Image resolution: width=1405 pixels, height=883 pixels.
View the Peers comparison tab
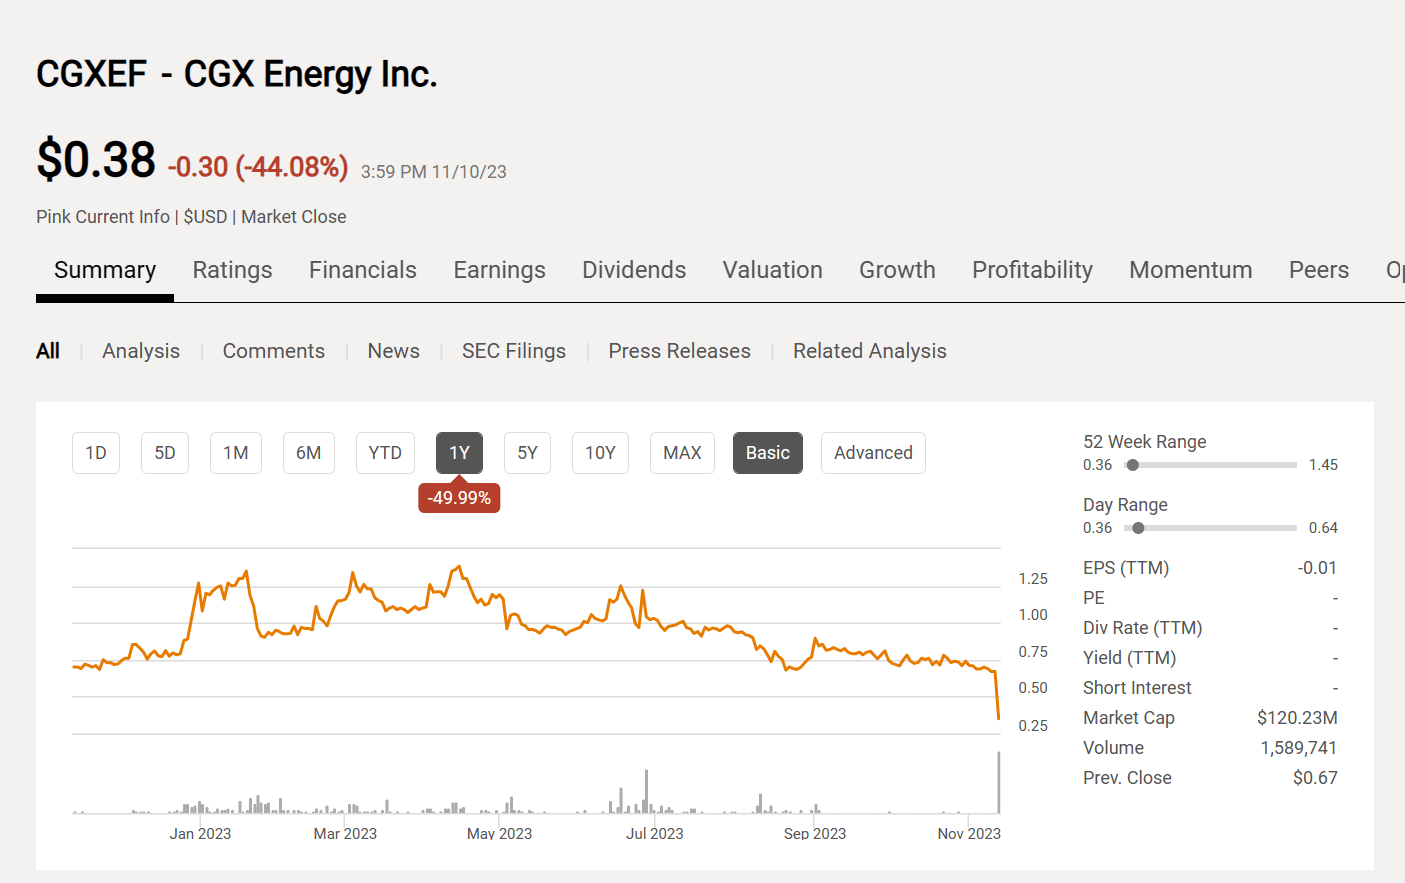1318,269
